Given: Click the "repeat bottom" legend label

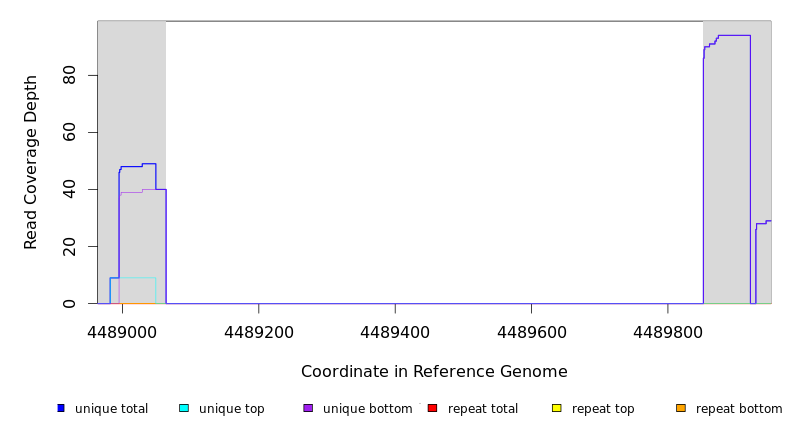Looking at the screenshot, I should coord(739,409).
